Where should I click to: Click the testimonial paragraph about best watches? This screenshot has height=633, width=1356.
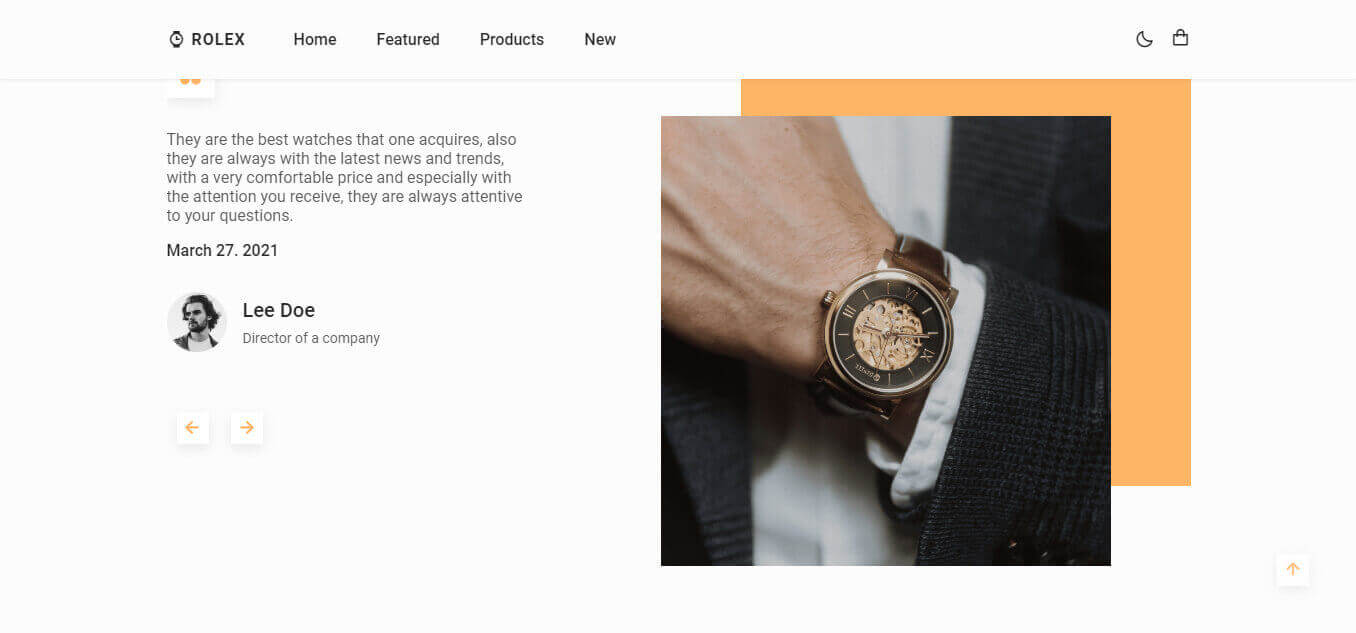click(345, 177)
